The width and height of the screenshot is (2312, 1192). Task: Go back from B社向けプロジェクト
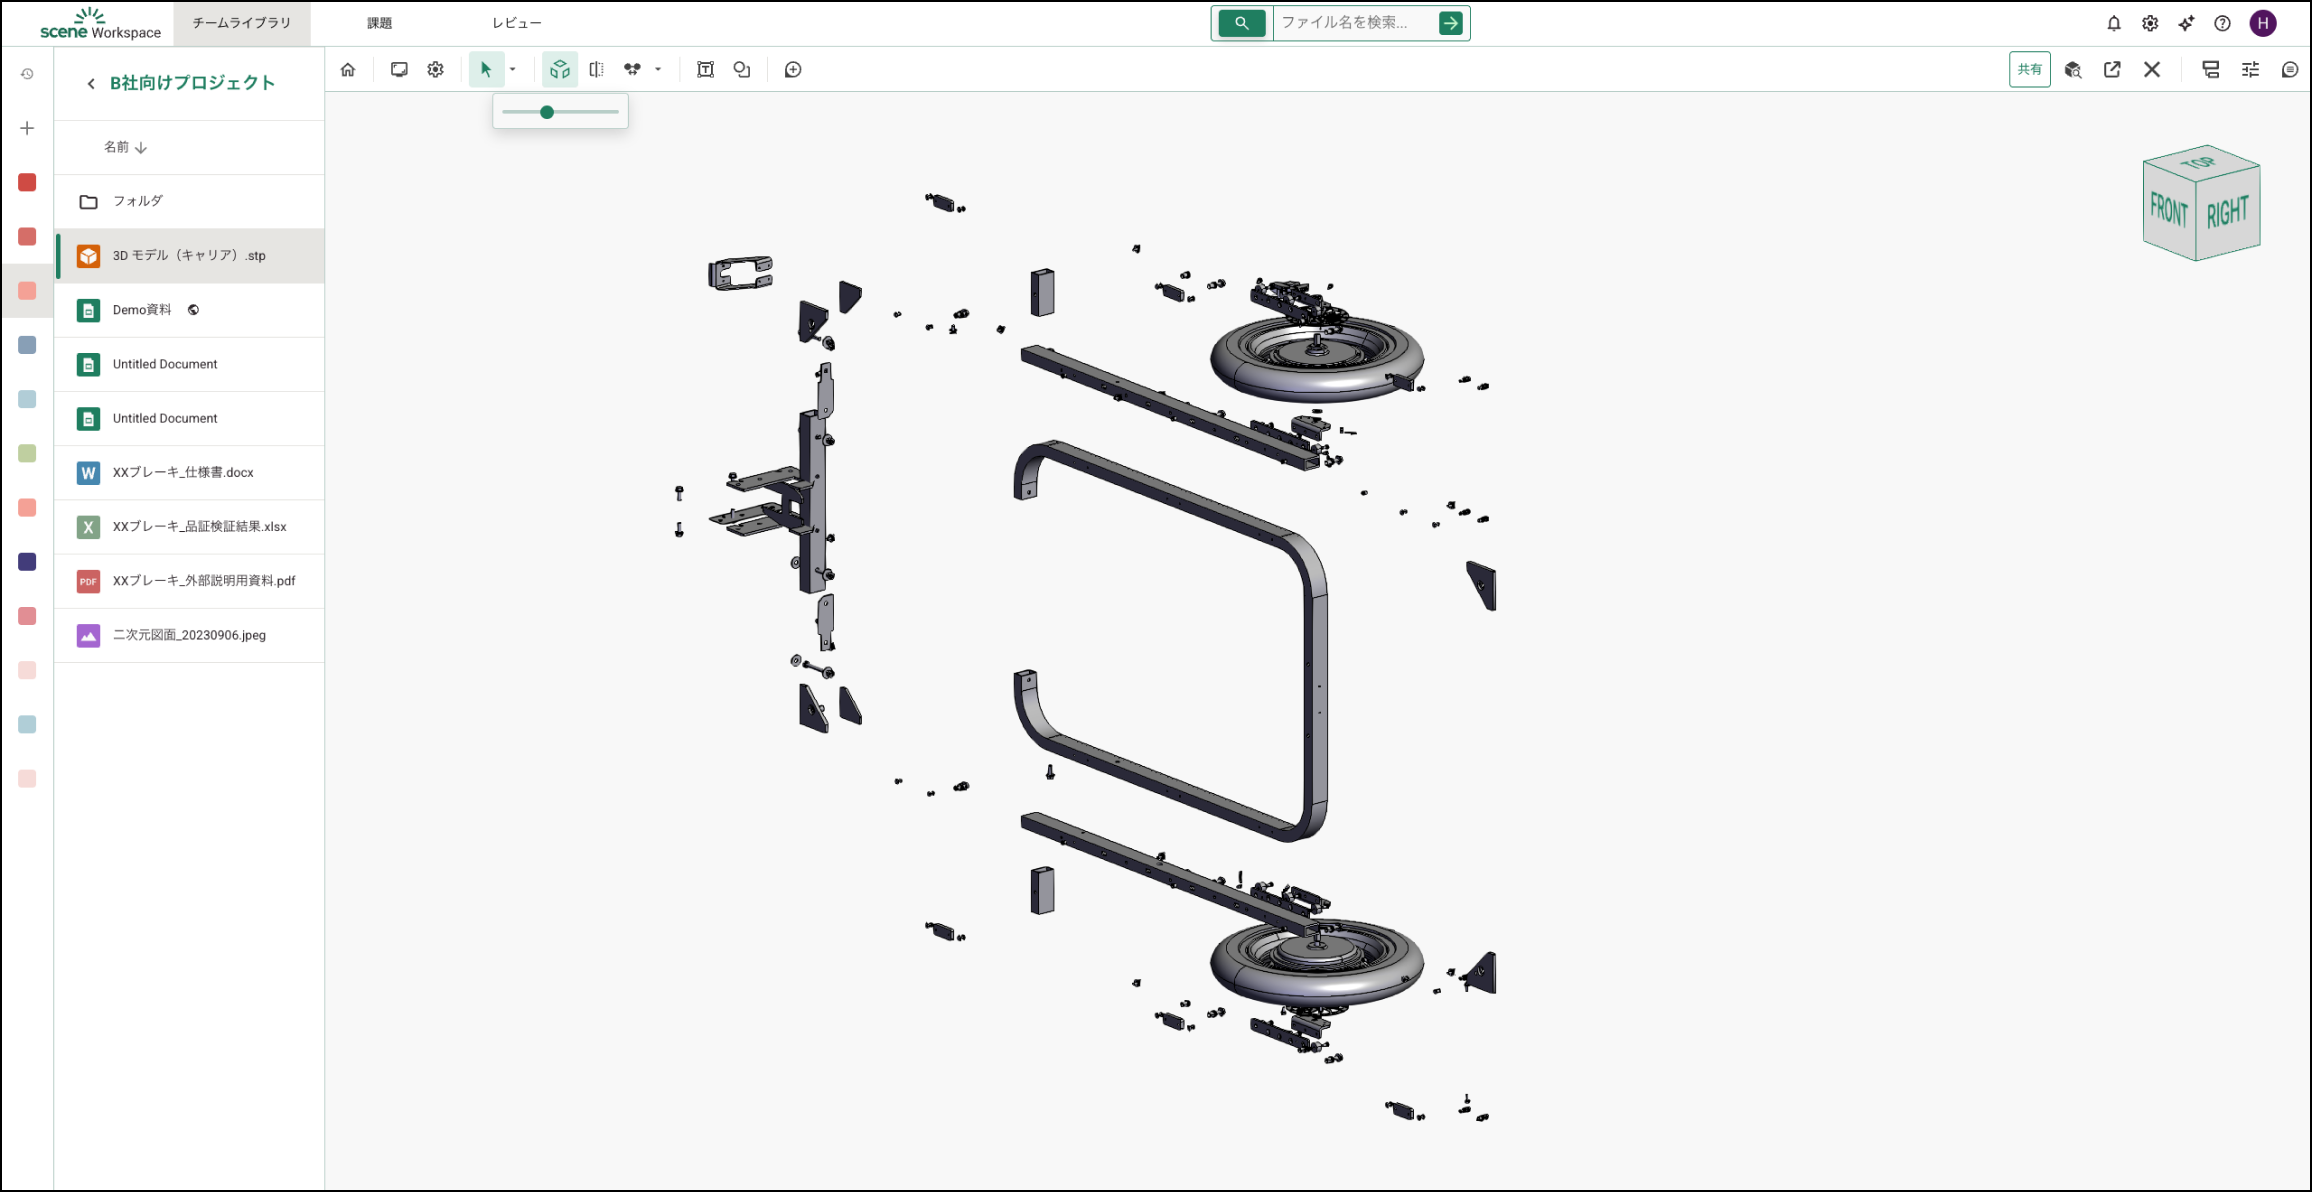pos(91,84)
